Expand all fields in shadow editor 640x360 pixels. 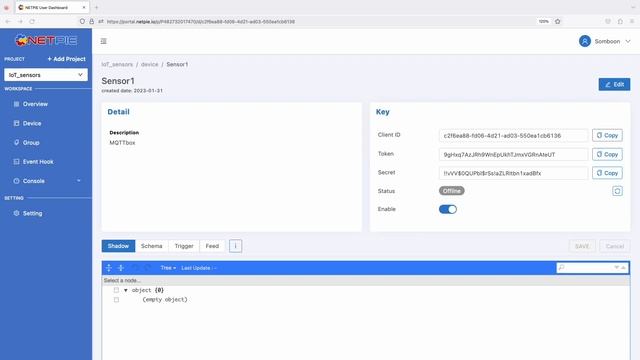pyautogui.click(x=109, y=268)
